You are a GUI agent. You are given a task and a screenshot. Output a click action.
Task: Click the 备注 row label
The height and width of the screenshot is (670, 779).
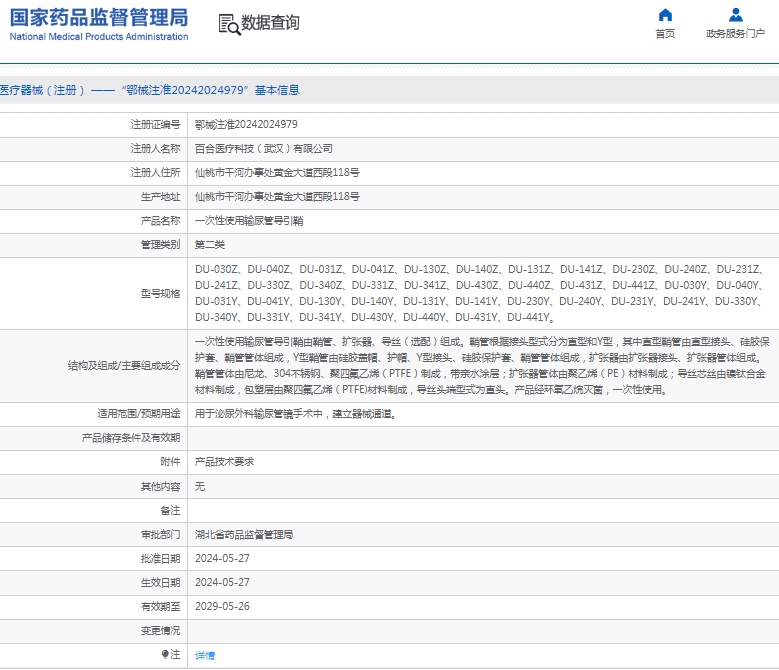pyautogui.click(x=170, y=511)
